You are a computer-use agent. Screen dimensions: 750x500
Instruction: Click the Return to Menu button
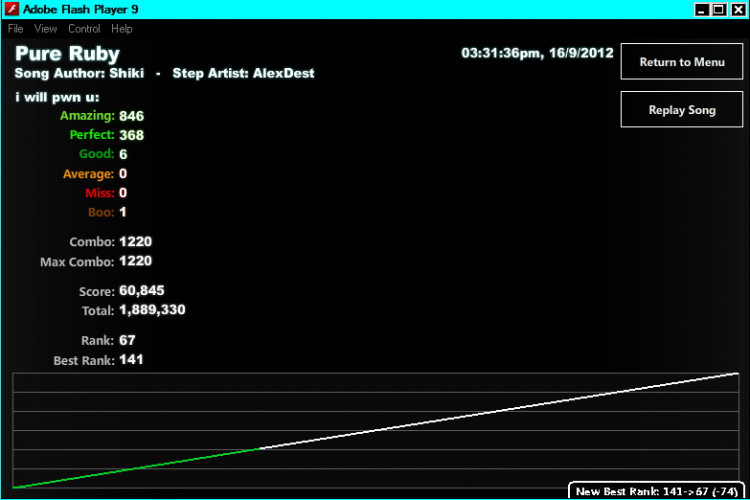[682, 62]
